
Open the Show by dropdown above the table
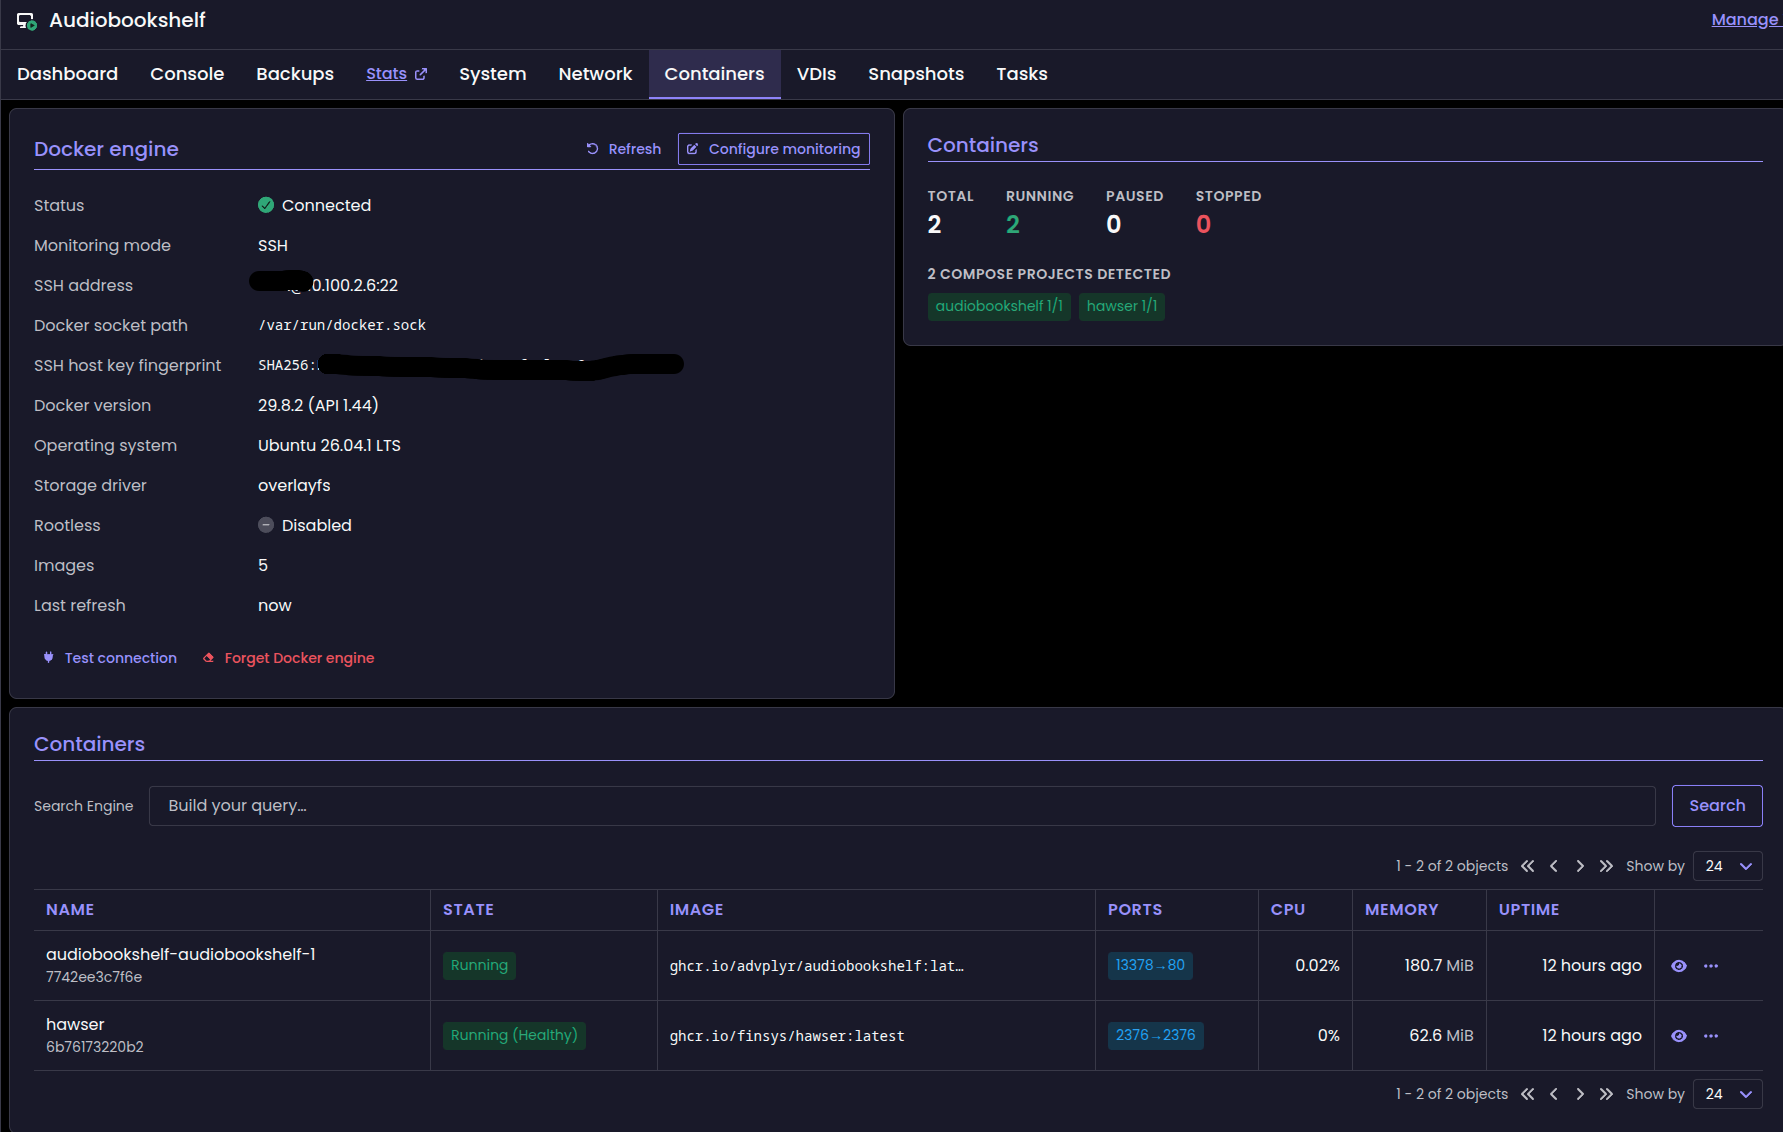(1728, 866)
